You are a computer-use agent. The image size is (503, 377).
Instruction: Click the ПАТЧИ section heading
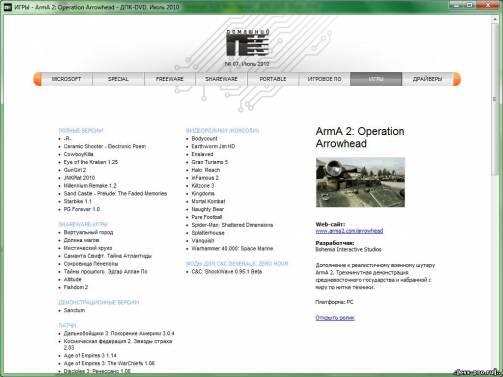click(67, 325)
